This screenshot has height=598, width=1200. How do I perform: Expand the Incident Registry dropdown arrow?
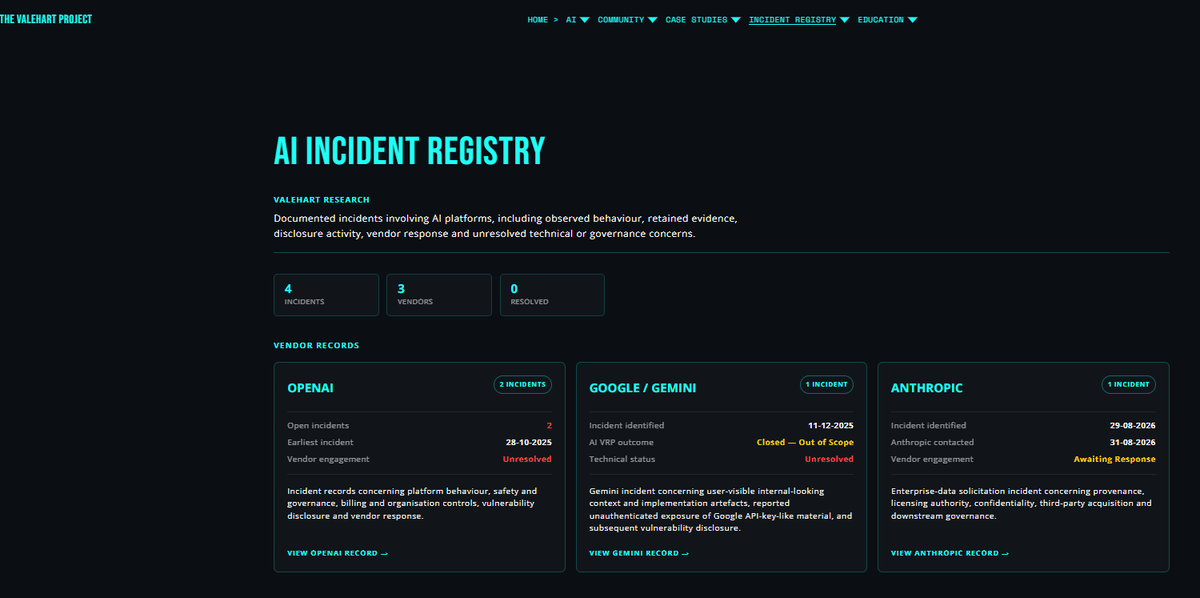click(x=844, y=20)
